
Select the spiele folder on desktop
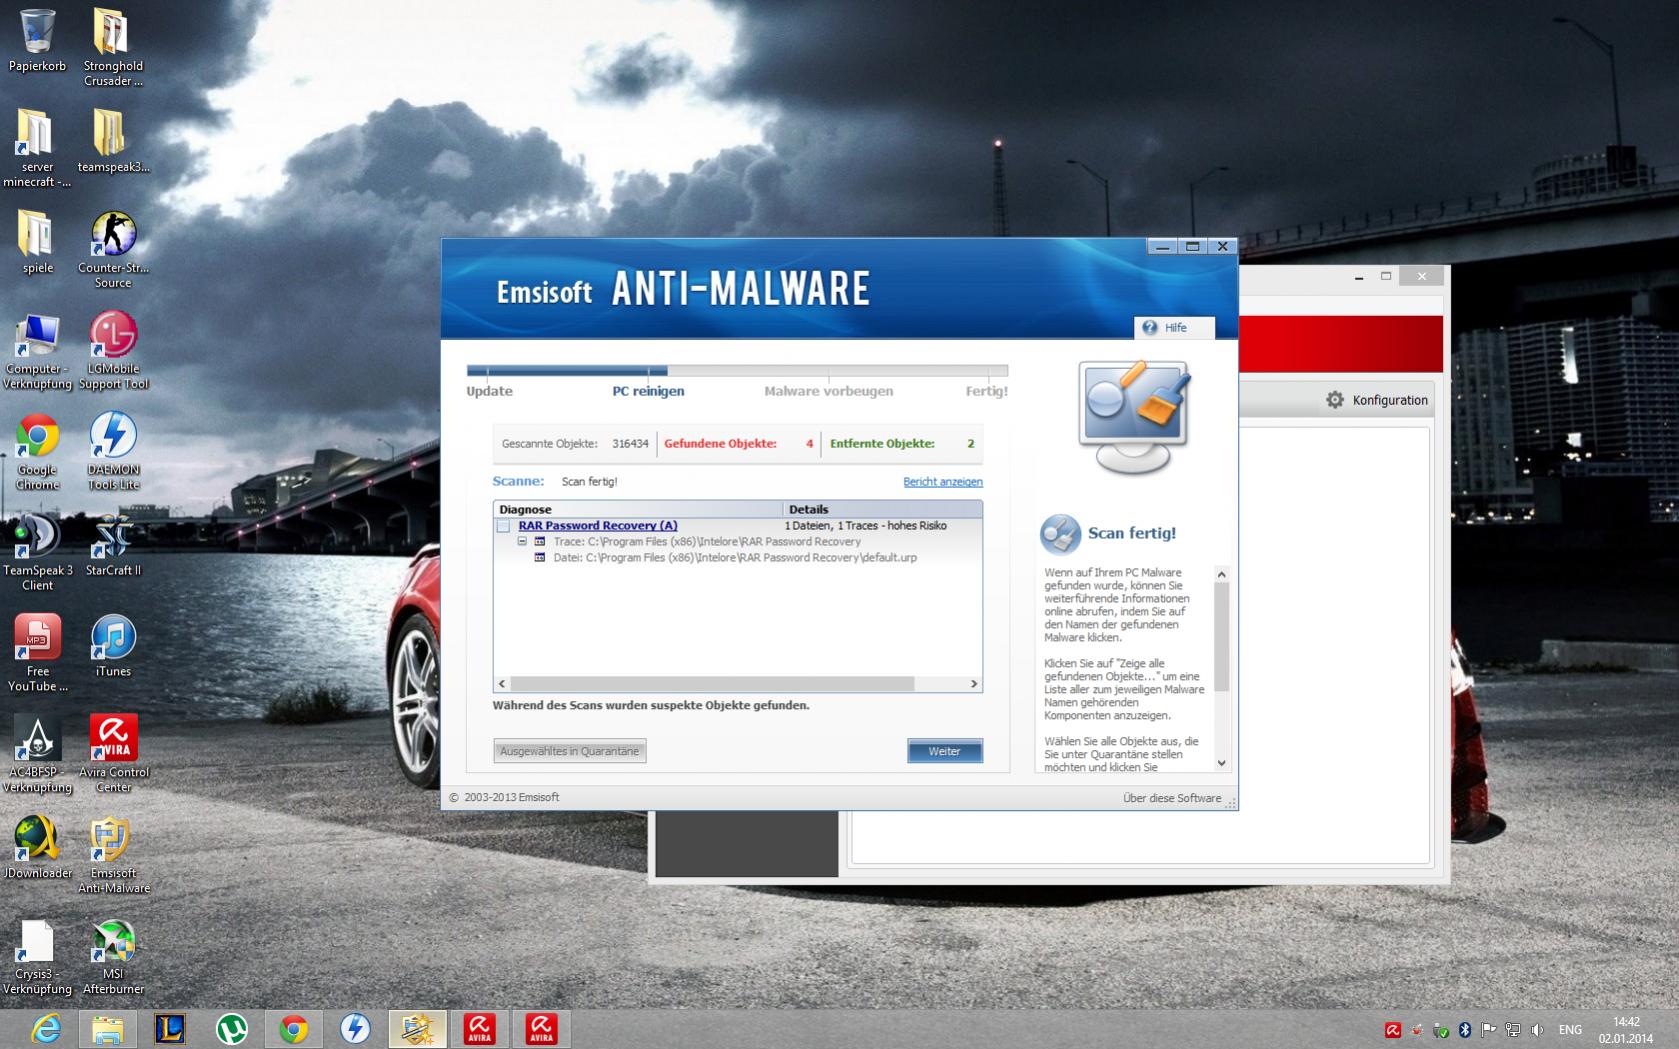pyautogui.click(x=37, y=242)
